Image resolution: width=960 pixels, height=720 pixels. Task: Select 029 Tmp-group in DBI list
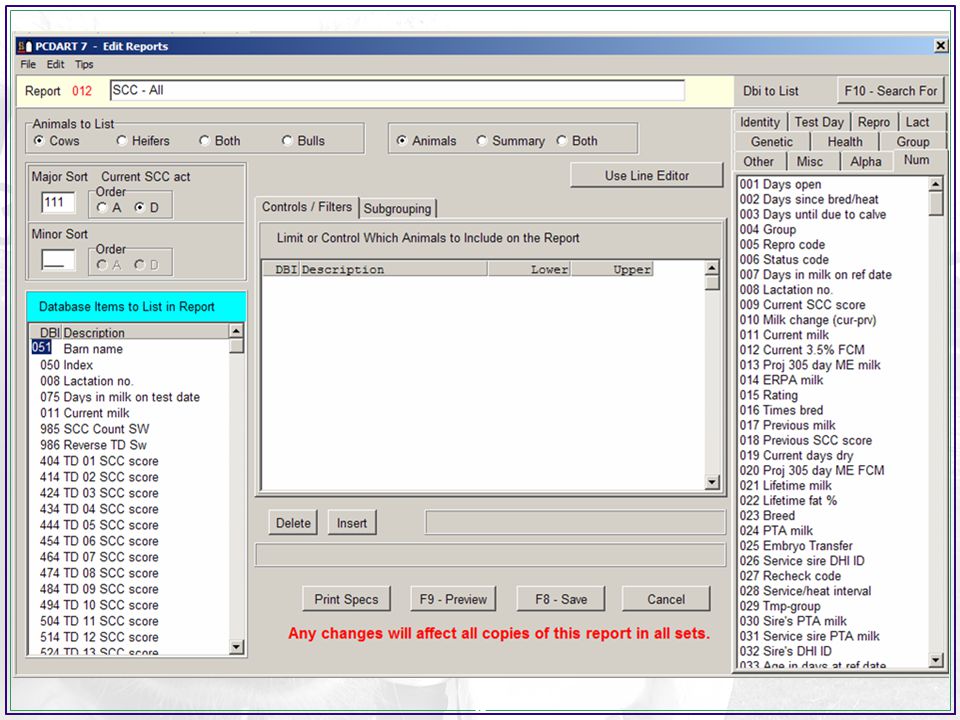(833, 606)
